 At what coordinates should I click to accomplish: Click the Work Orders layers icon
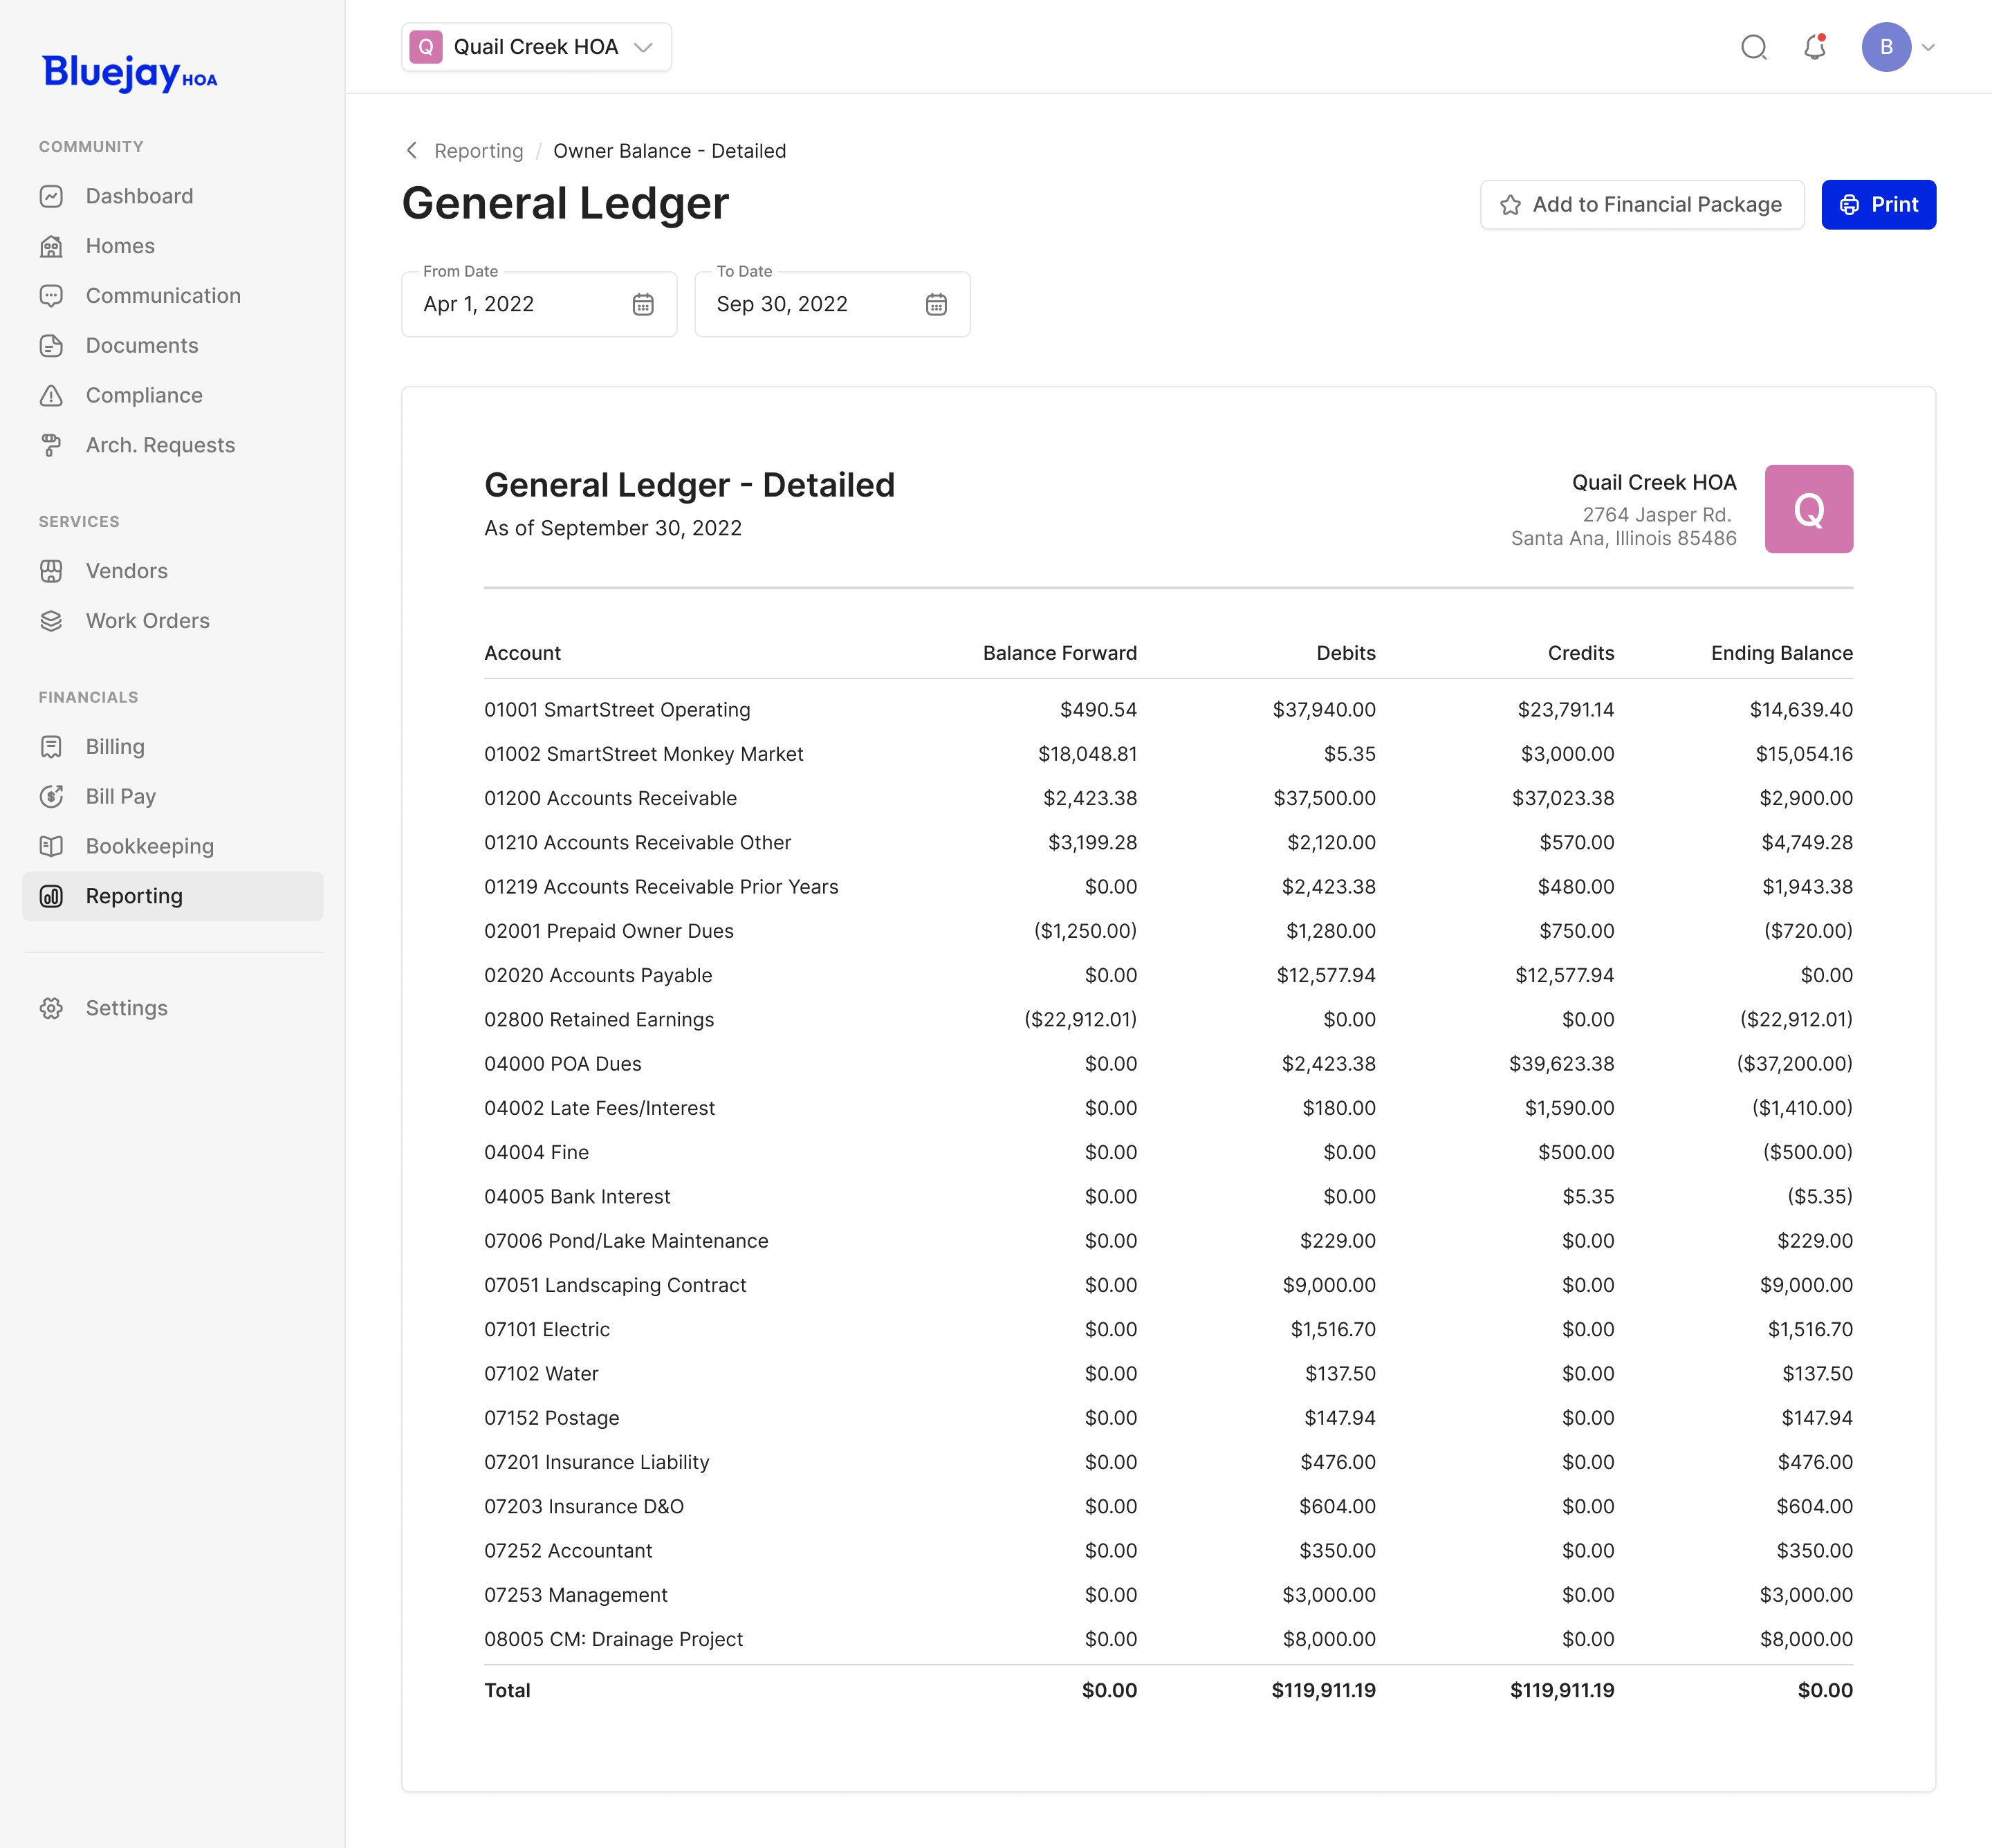51,621
